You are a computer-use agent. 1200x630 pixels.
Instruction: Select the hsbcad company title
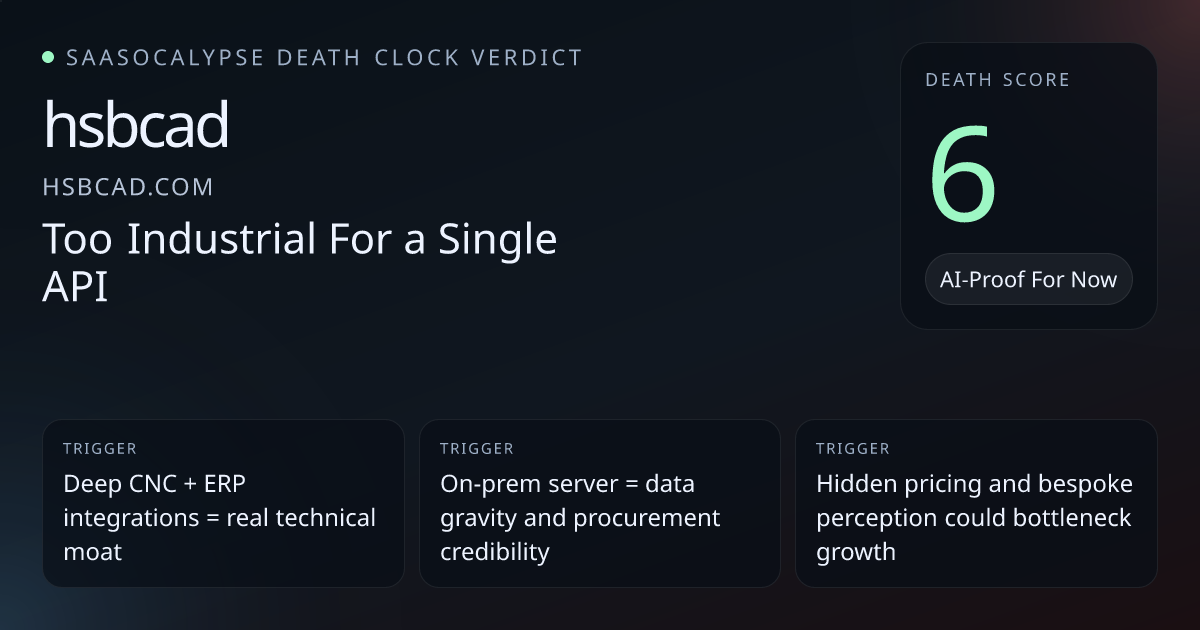coord(136,126)
